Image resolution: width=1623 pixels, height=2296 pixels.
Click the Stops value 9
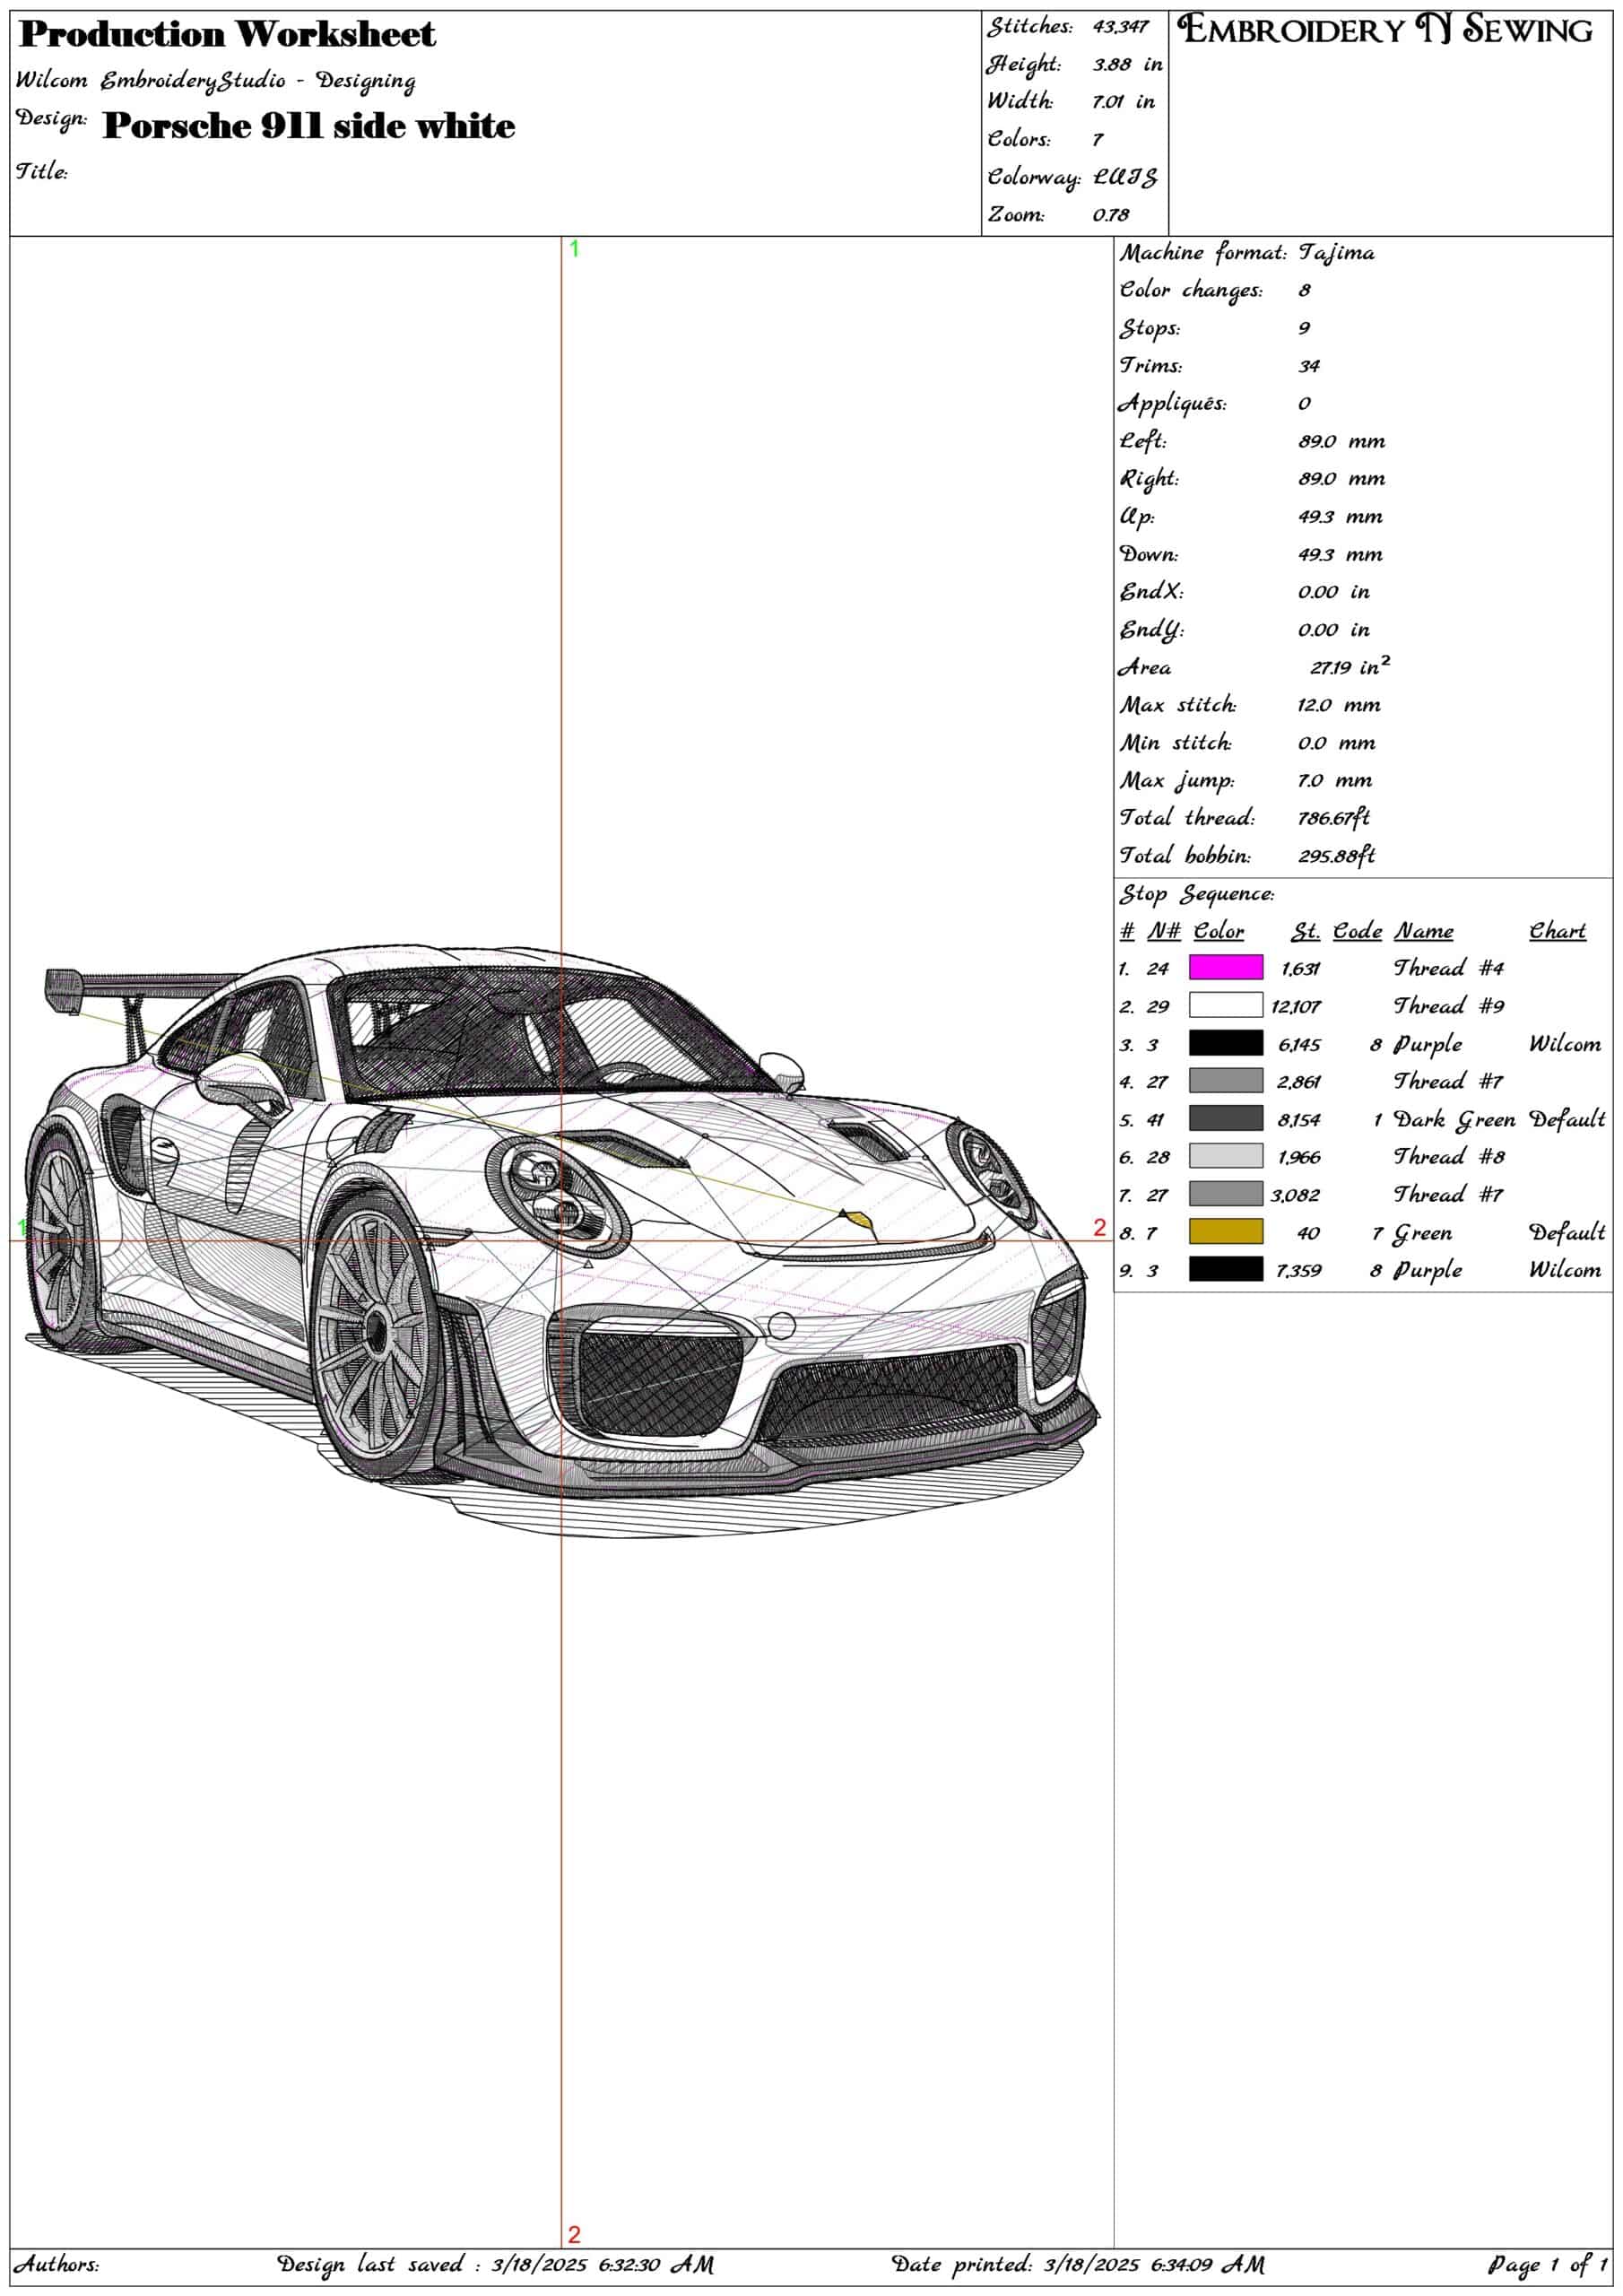[1304, 328]
